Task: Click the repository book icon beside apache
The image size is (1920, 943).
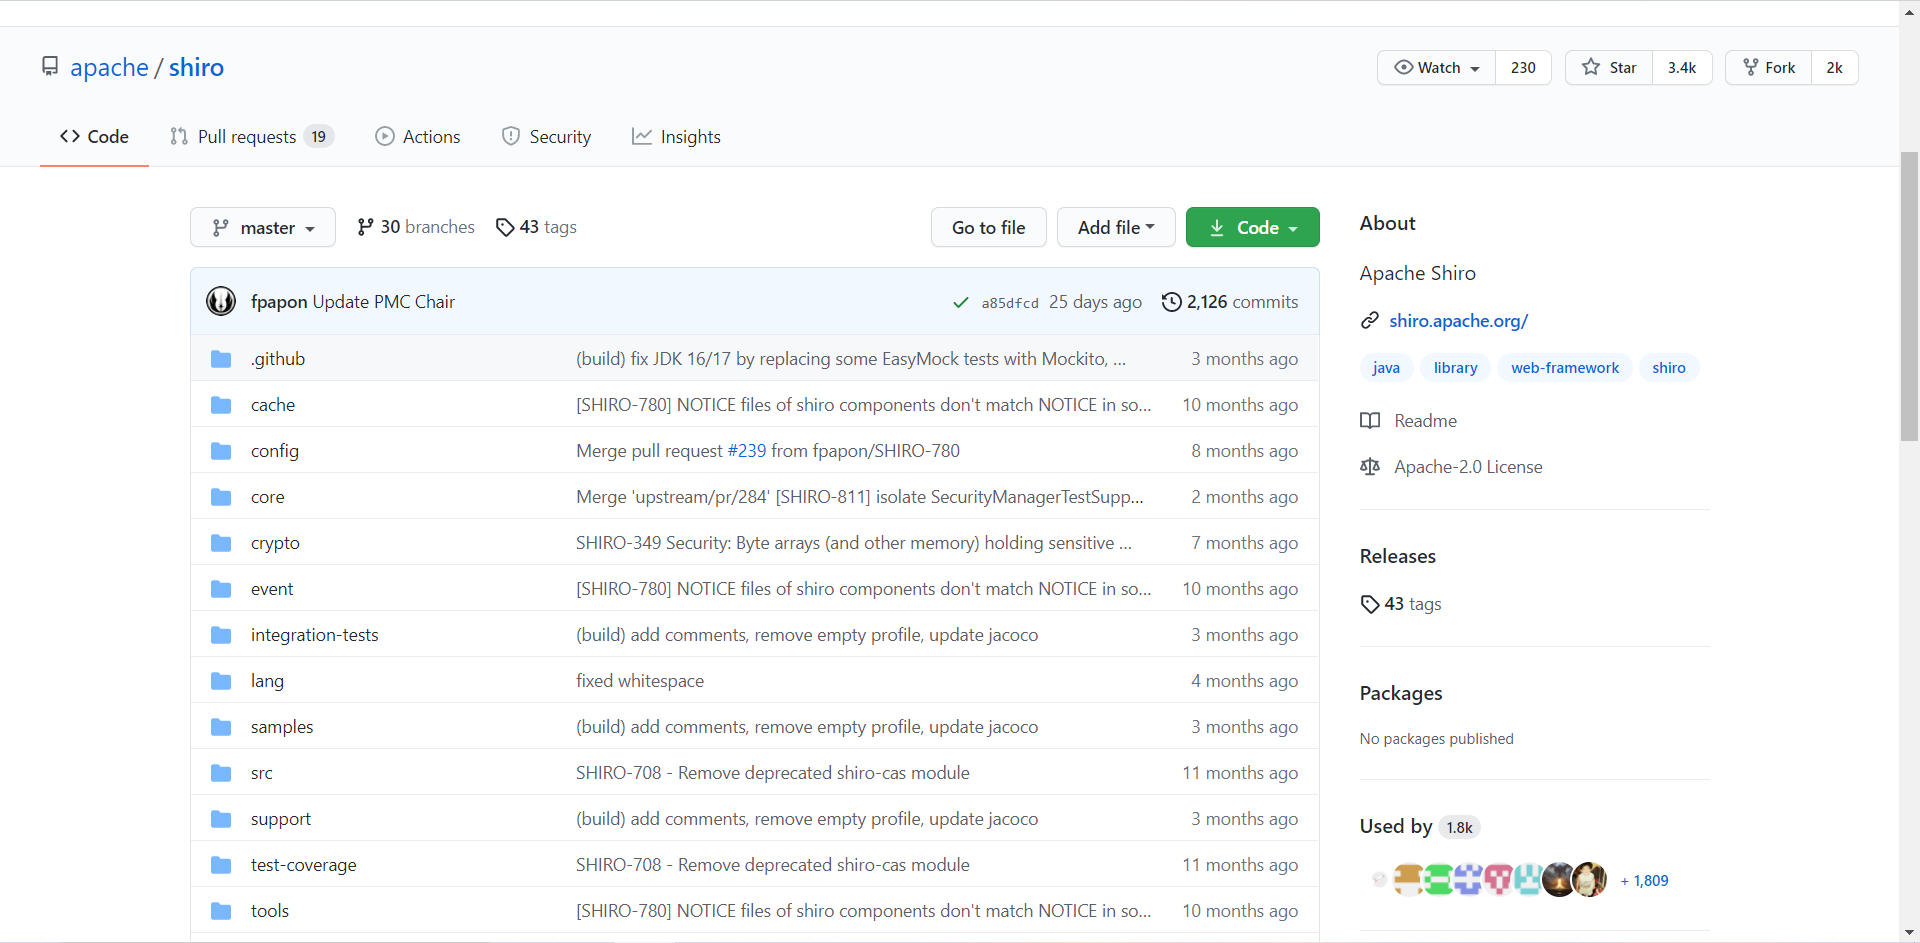Action: (50, 66)
